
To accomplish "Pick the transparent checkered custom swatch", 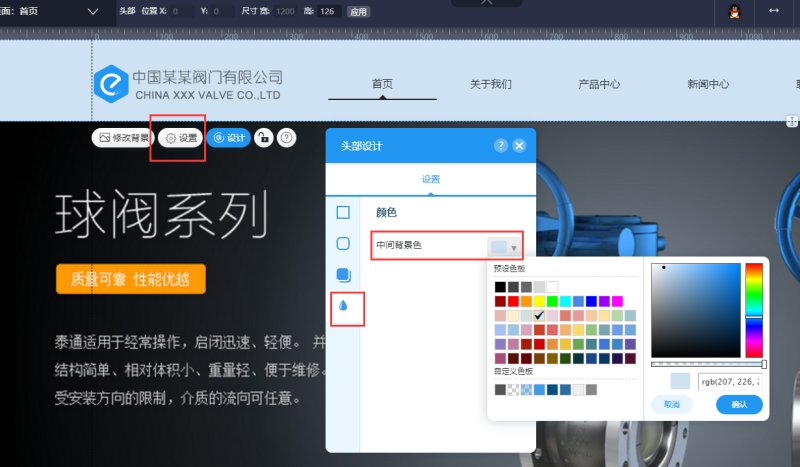I will pyautogui.click(x=513, y=390).
